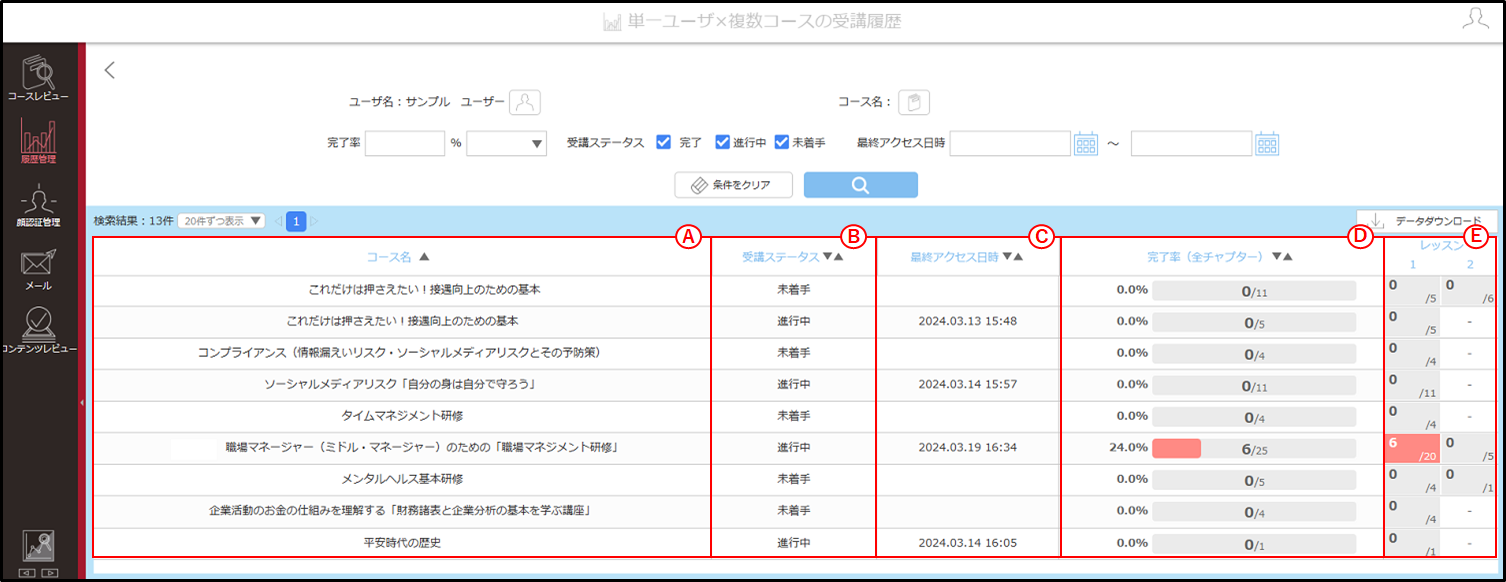The image size is (1506, 582).
Task: Click the 企業活動のお金の仕組み course name
Action: coord(402,511)
